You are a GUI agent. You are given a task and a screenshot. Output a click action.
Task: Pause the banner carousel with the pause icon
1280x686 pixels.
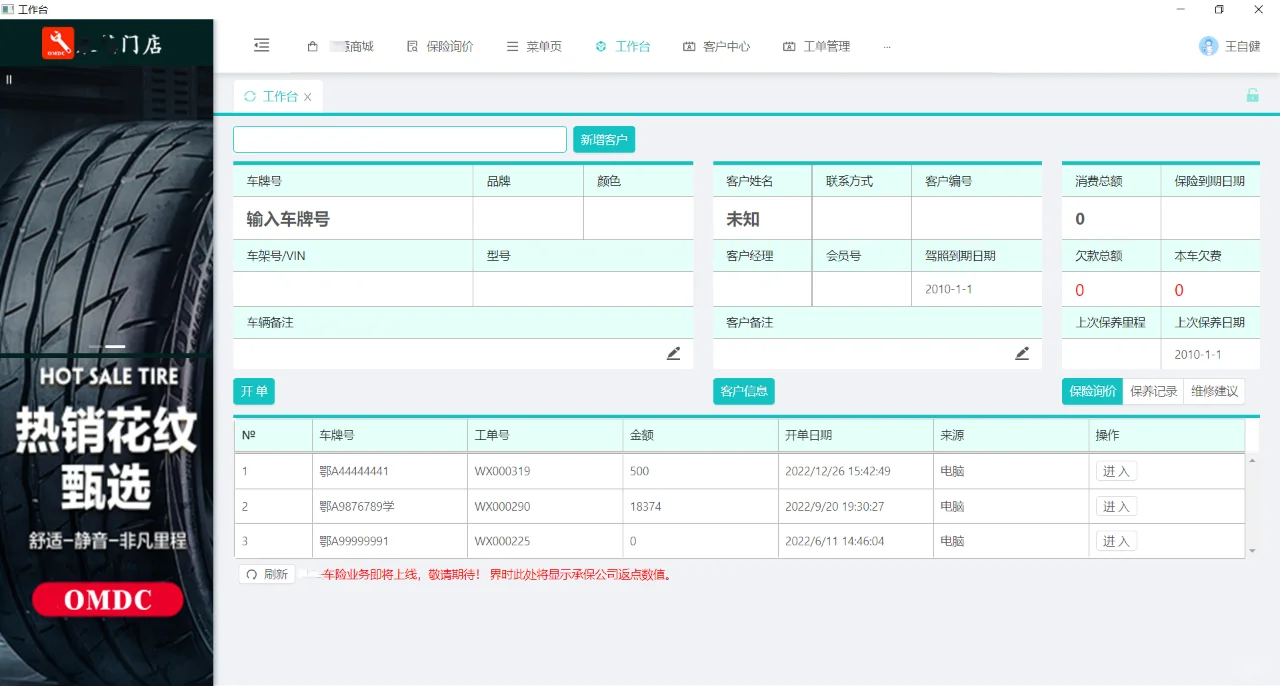[9, 79]
